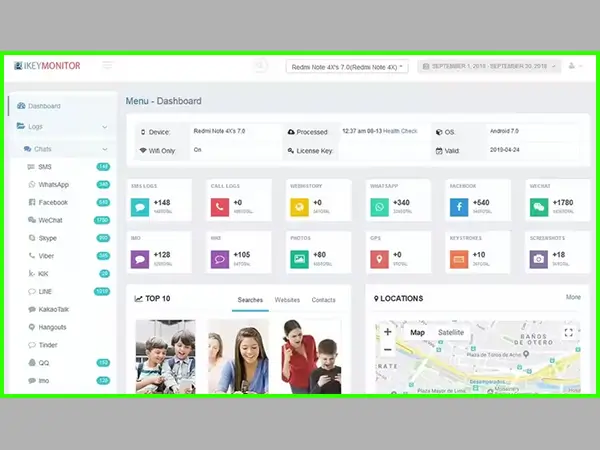
Task: Click the +540 Facebook count
Action: pyautogui.click(x=481, y=202)
